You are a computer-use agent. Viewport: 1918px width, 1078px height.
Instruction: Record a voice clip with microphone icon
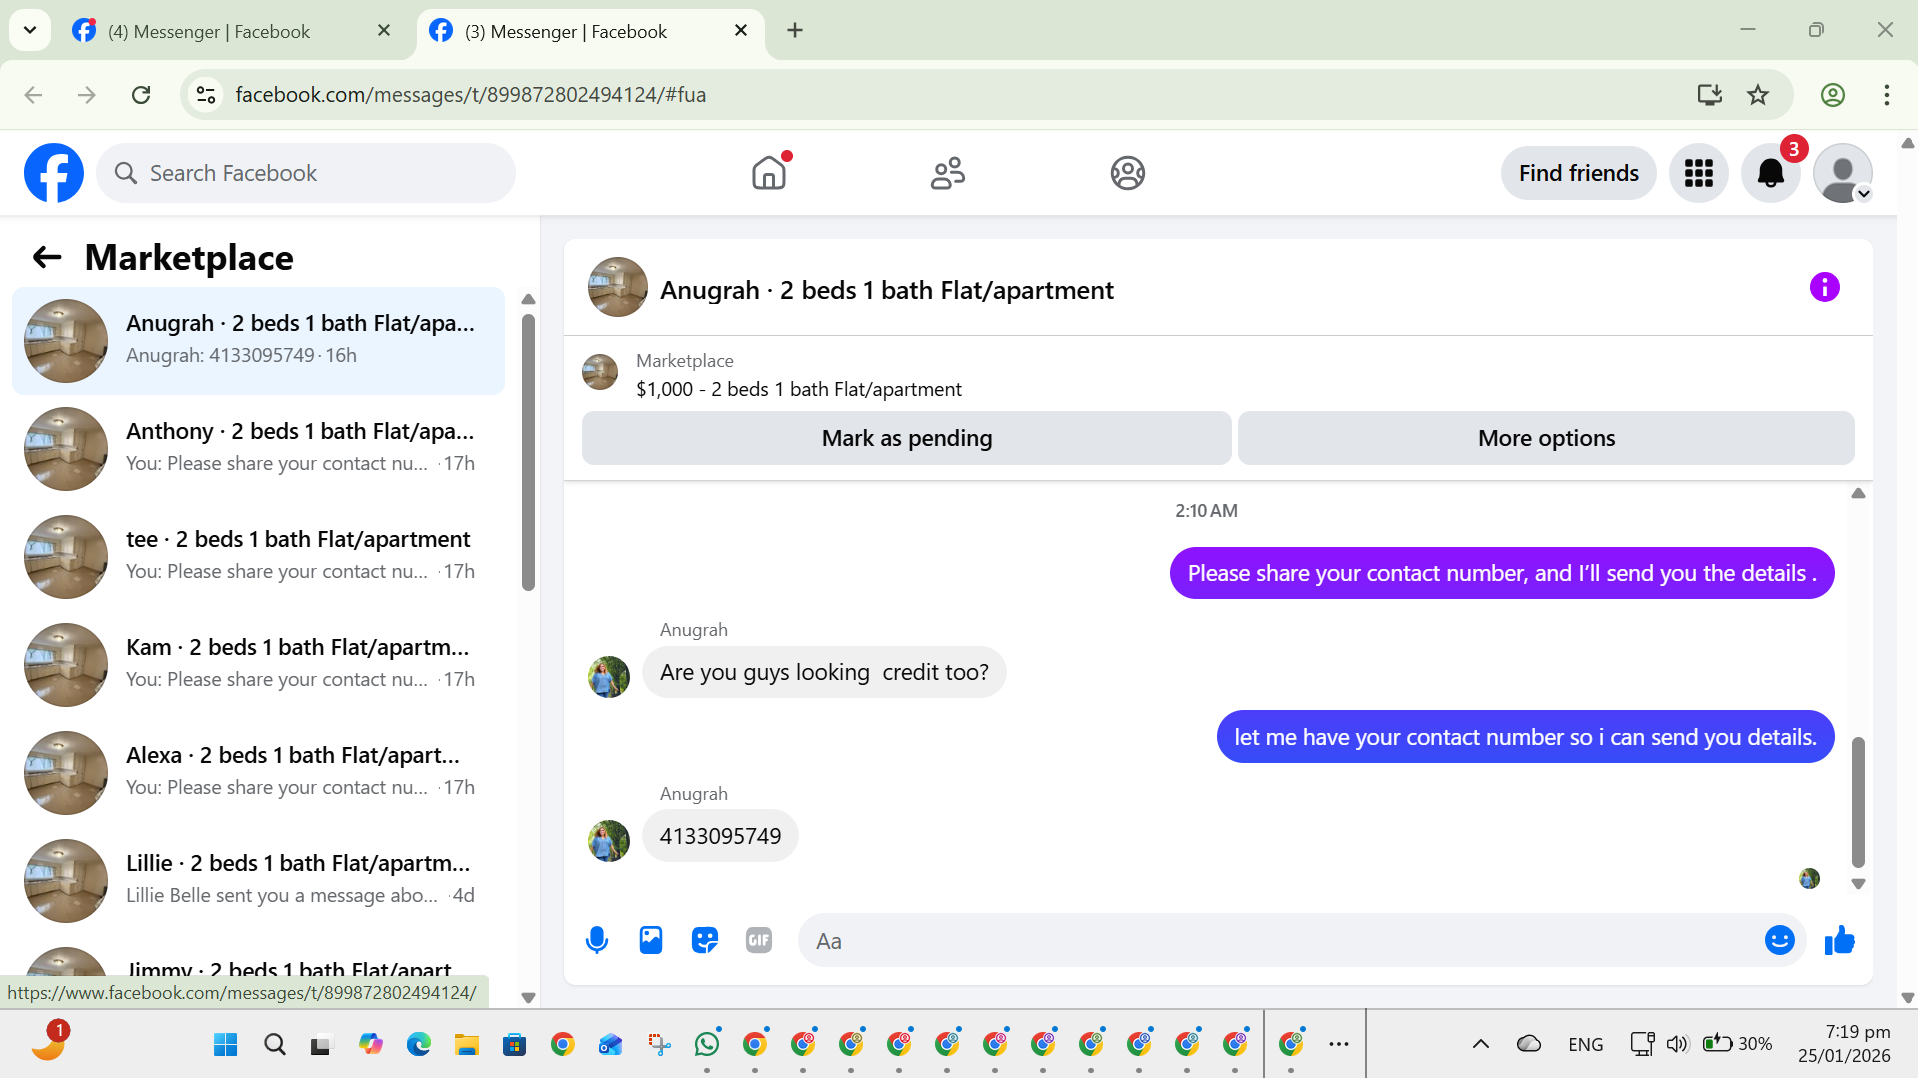pyautogui.click(x=597, y=940)
